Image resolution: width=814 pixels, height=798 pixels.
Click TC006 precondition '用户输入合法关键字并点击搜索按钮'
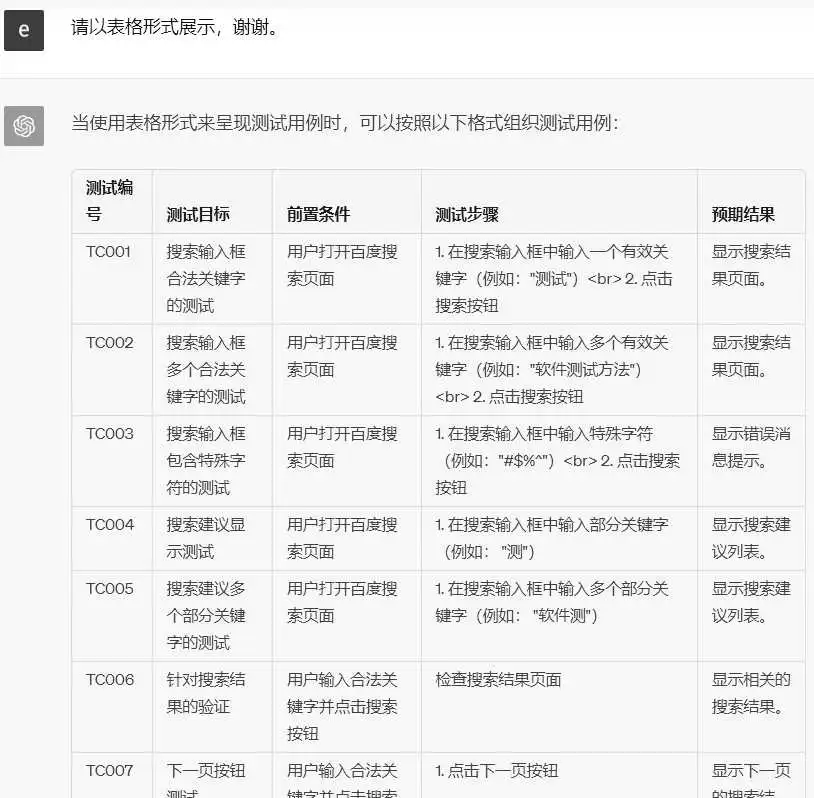(342, 707)
